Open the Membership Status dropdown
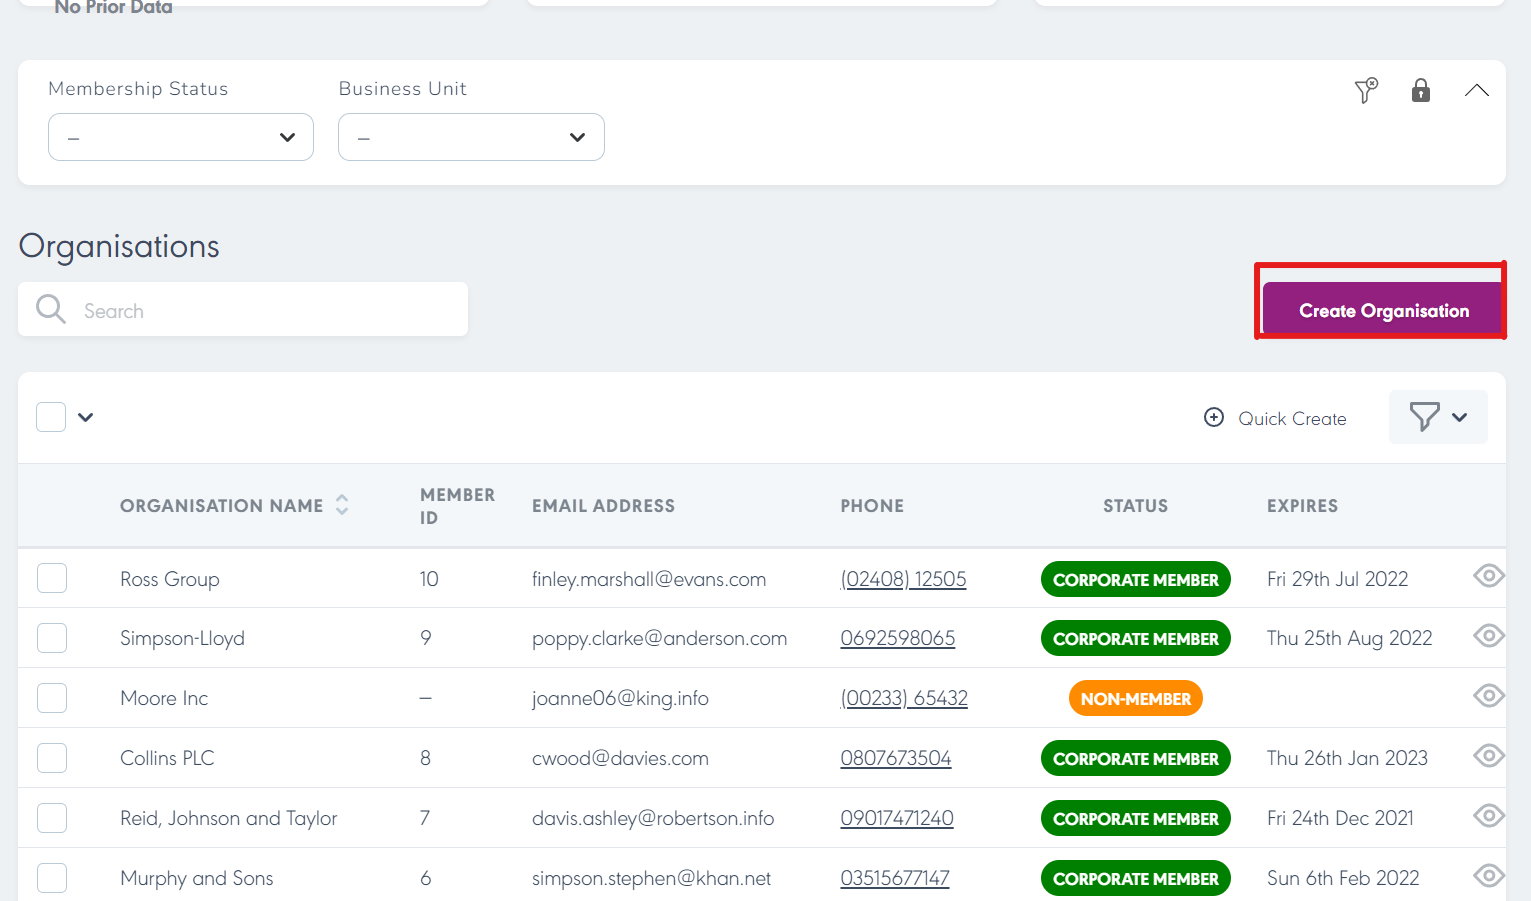This screenshot has width=1531, height=901. (x=181, y=137)
